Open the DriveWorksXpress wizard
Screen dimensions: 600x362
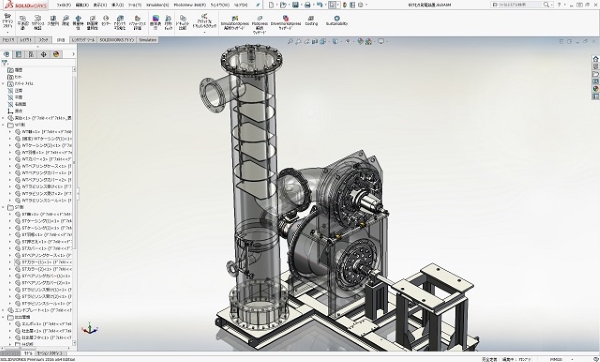pos(285,22)
